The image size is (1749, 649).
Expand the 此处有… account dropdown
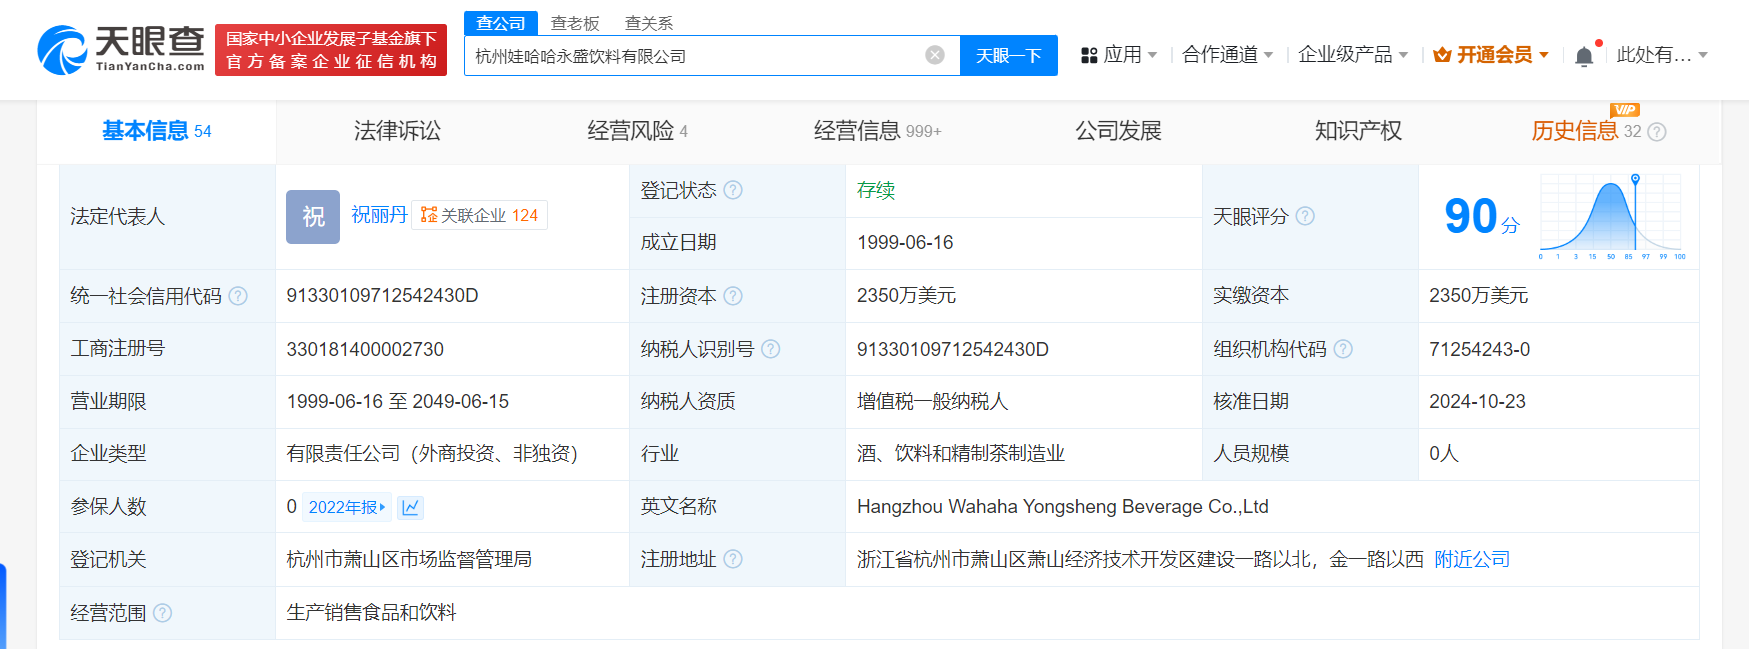pos(1703,55)
